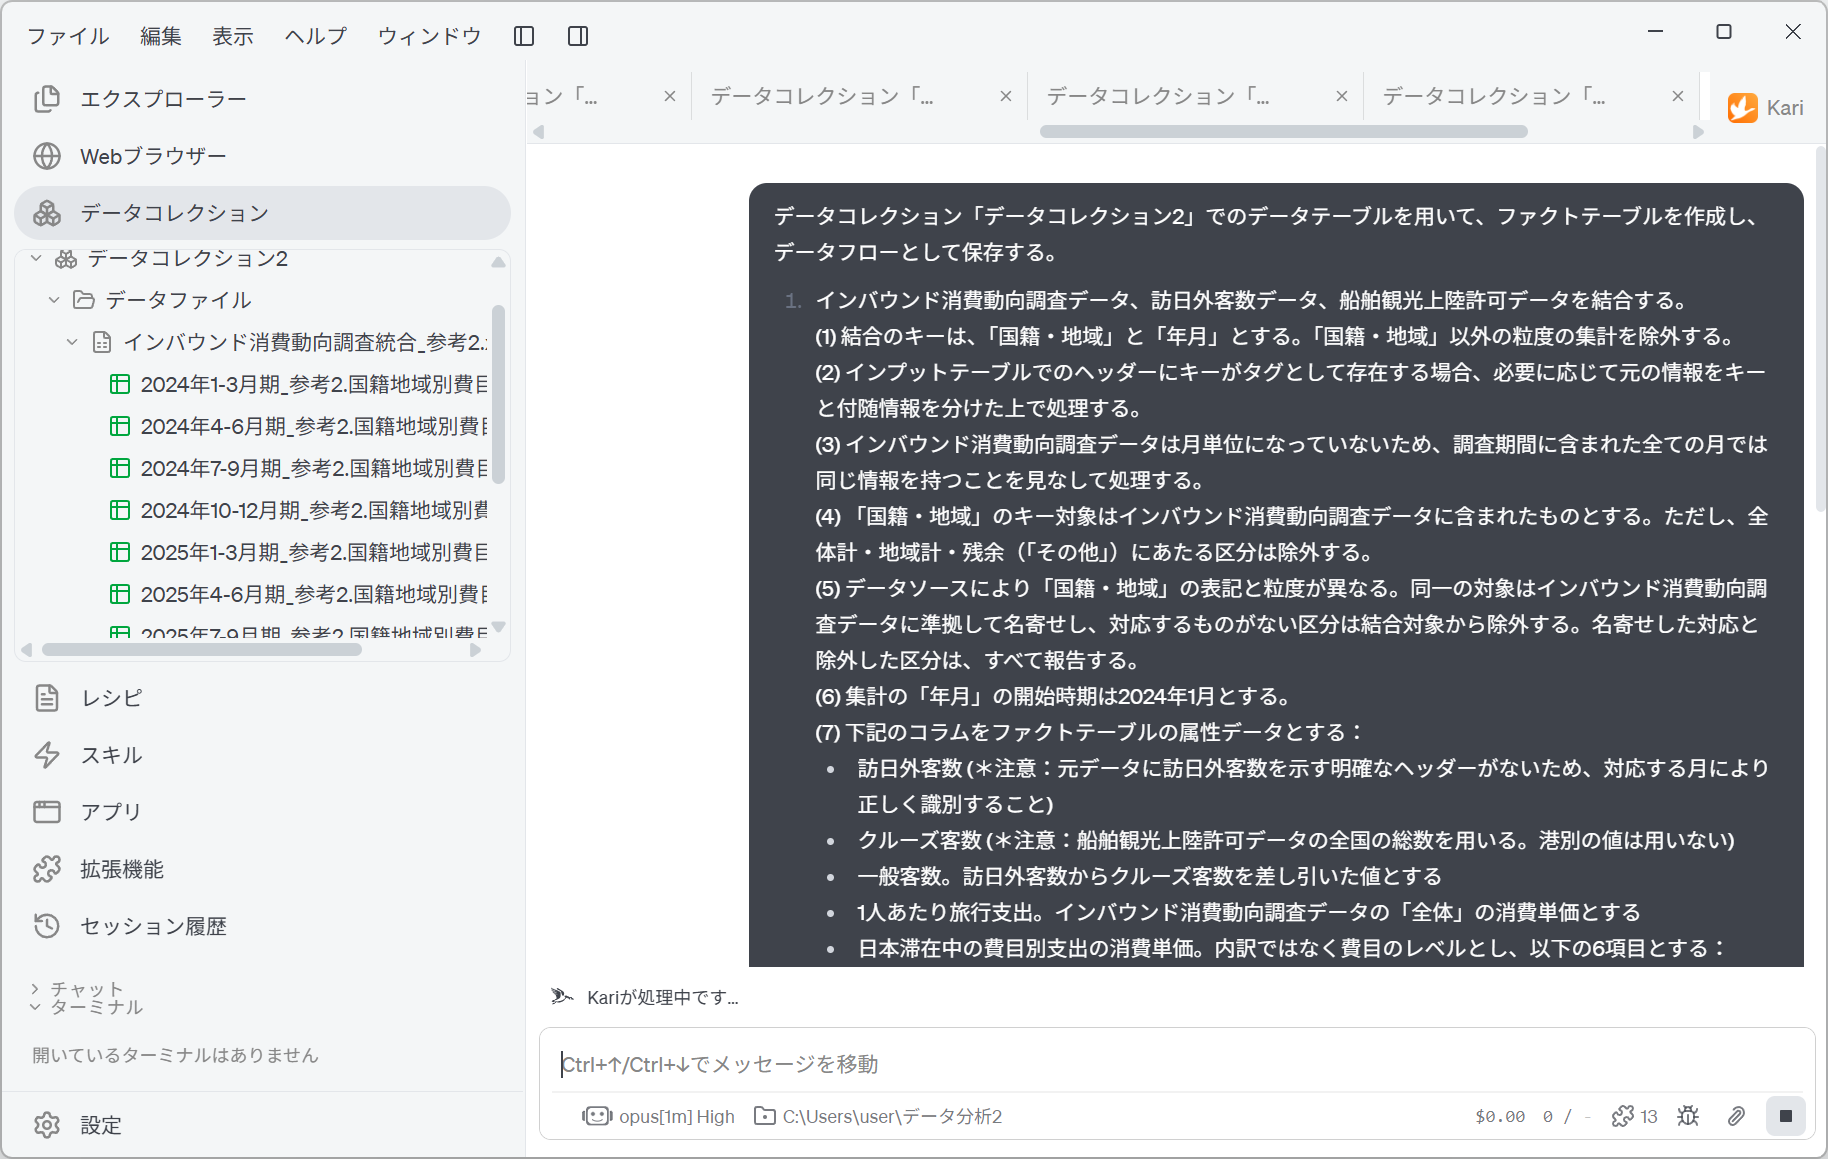Select the 2024年10-12月期 table item

(x=298, y=510)
